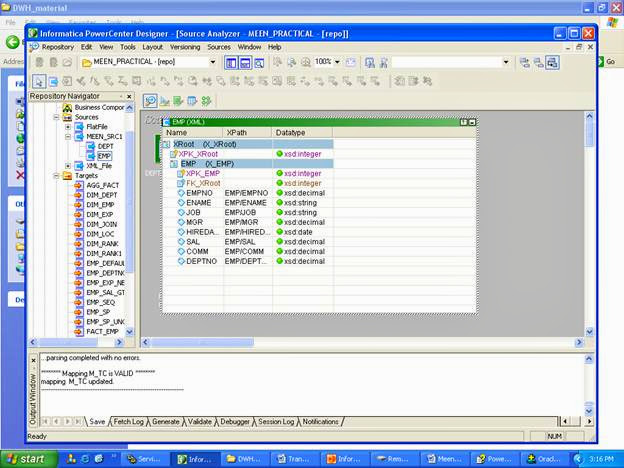Switch to the Session Log output tab
This screenshot has height=468, width=624.
point(276,421)
